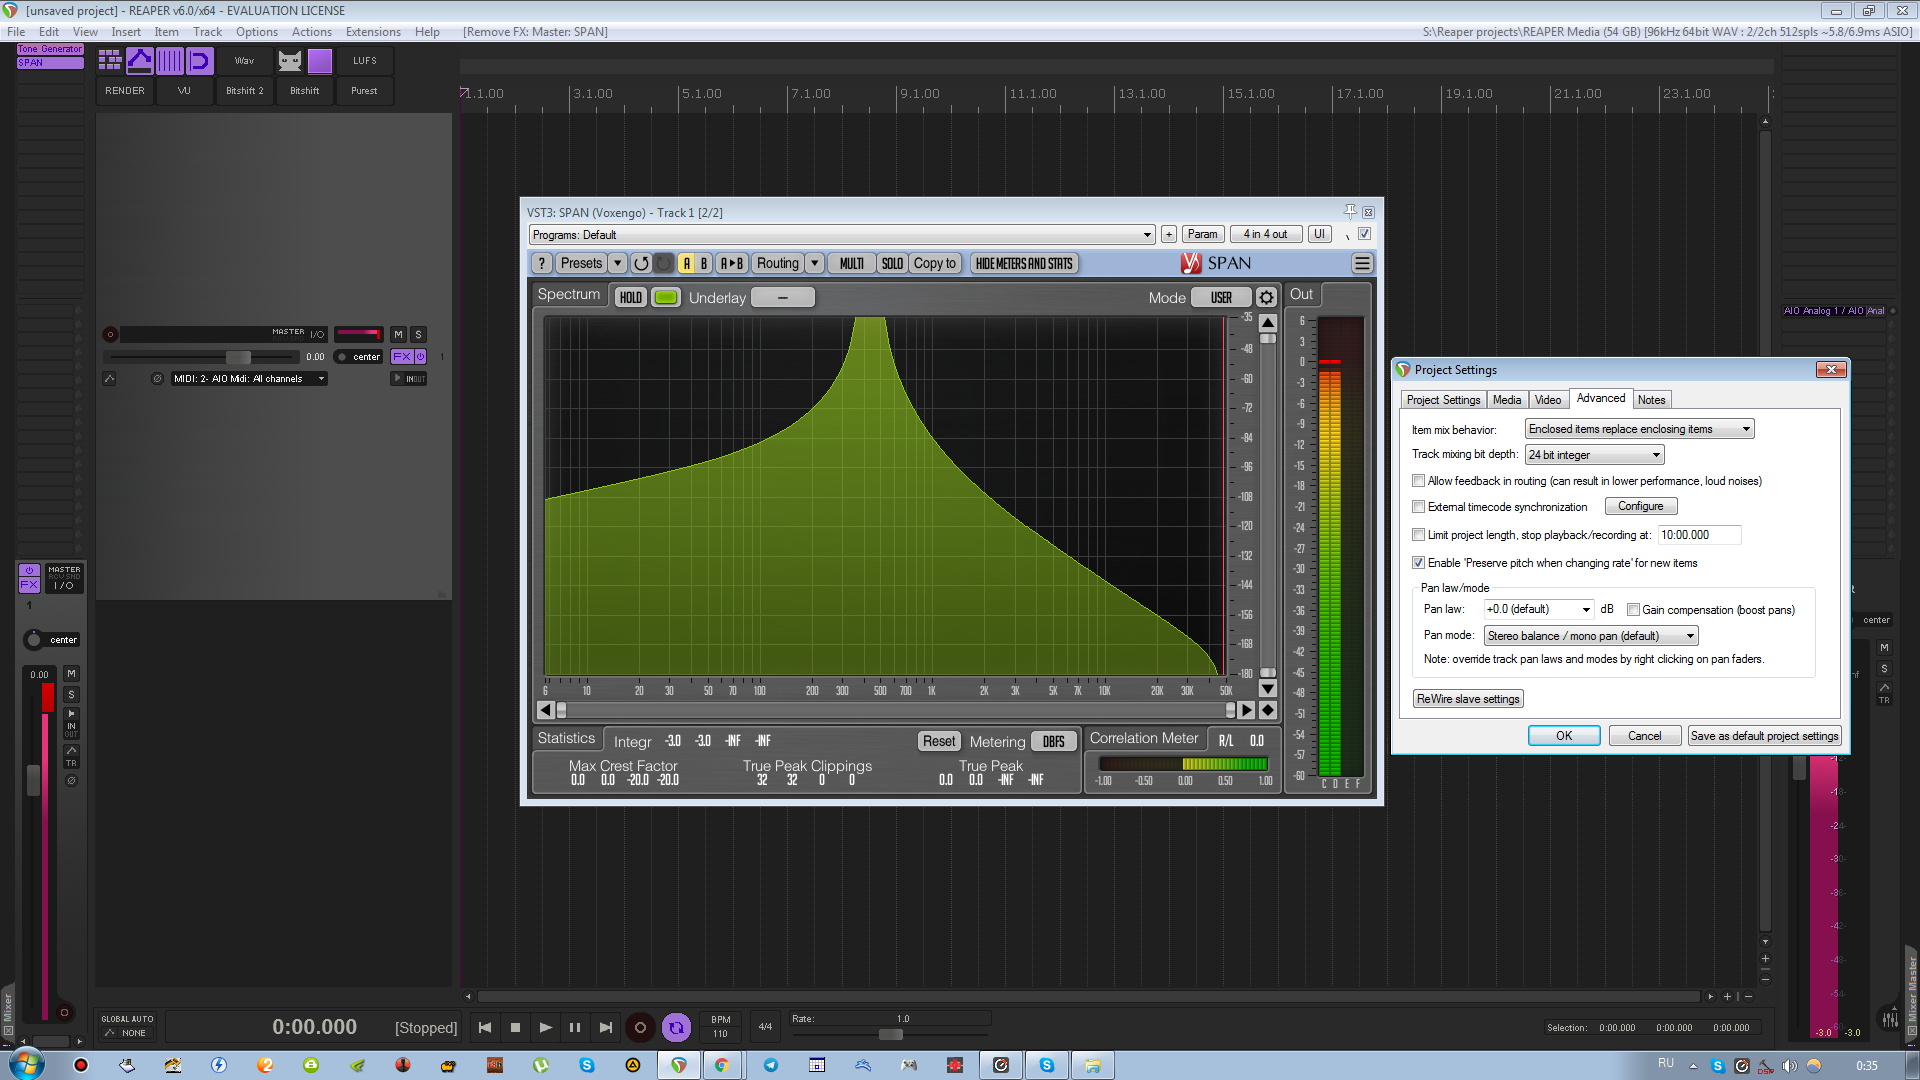Switch to the Media tab in Project Settings
The height and width of the screenshot is (1080, 1920).
(x=1506, y=400)
